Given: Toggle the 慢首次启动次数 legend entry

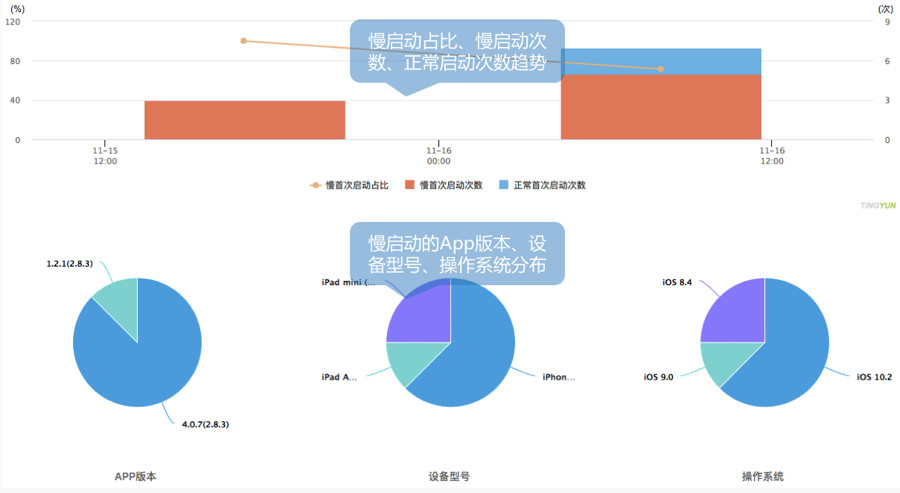Looking at the screenshot, I should pyautogui.click(x=451, y=185).
